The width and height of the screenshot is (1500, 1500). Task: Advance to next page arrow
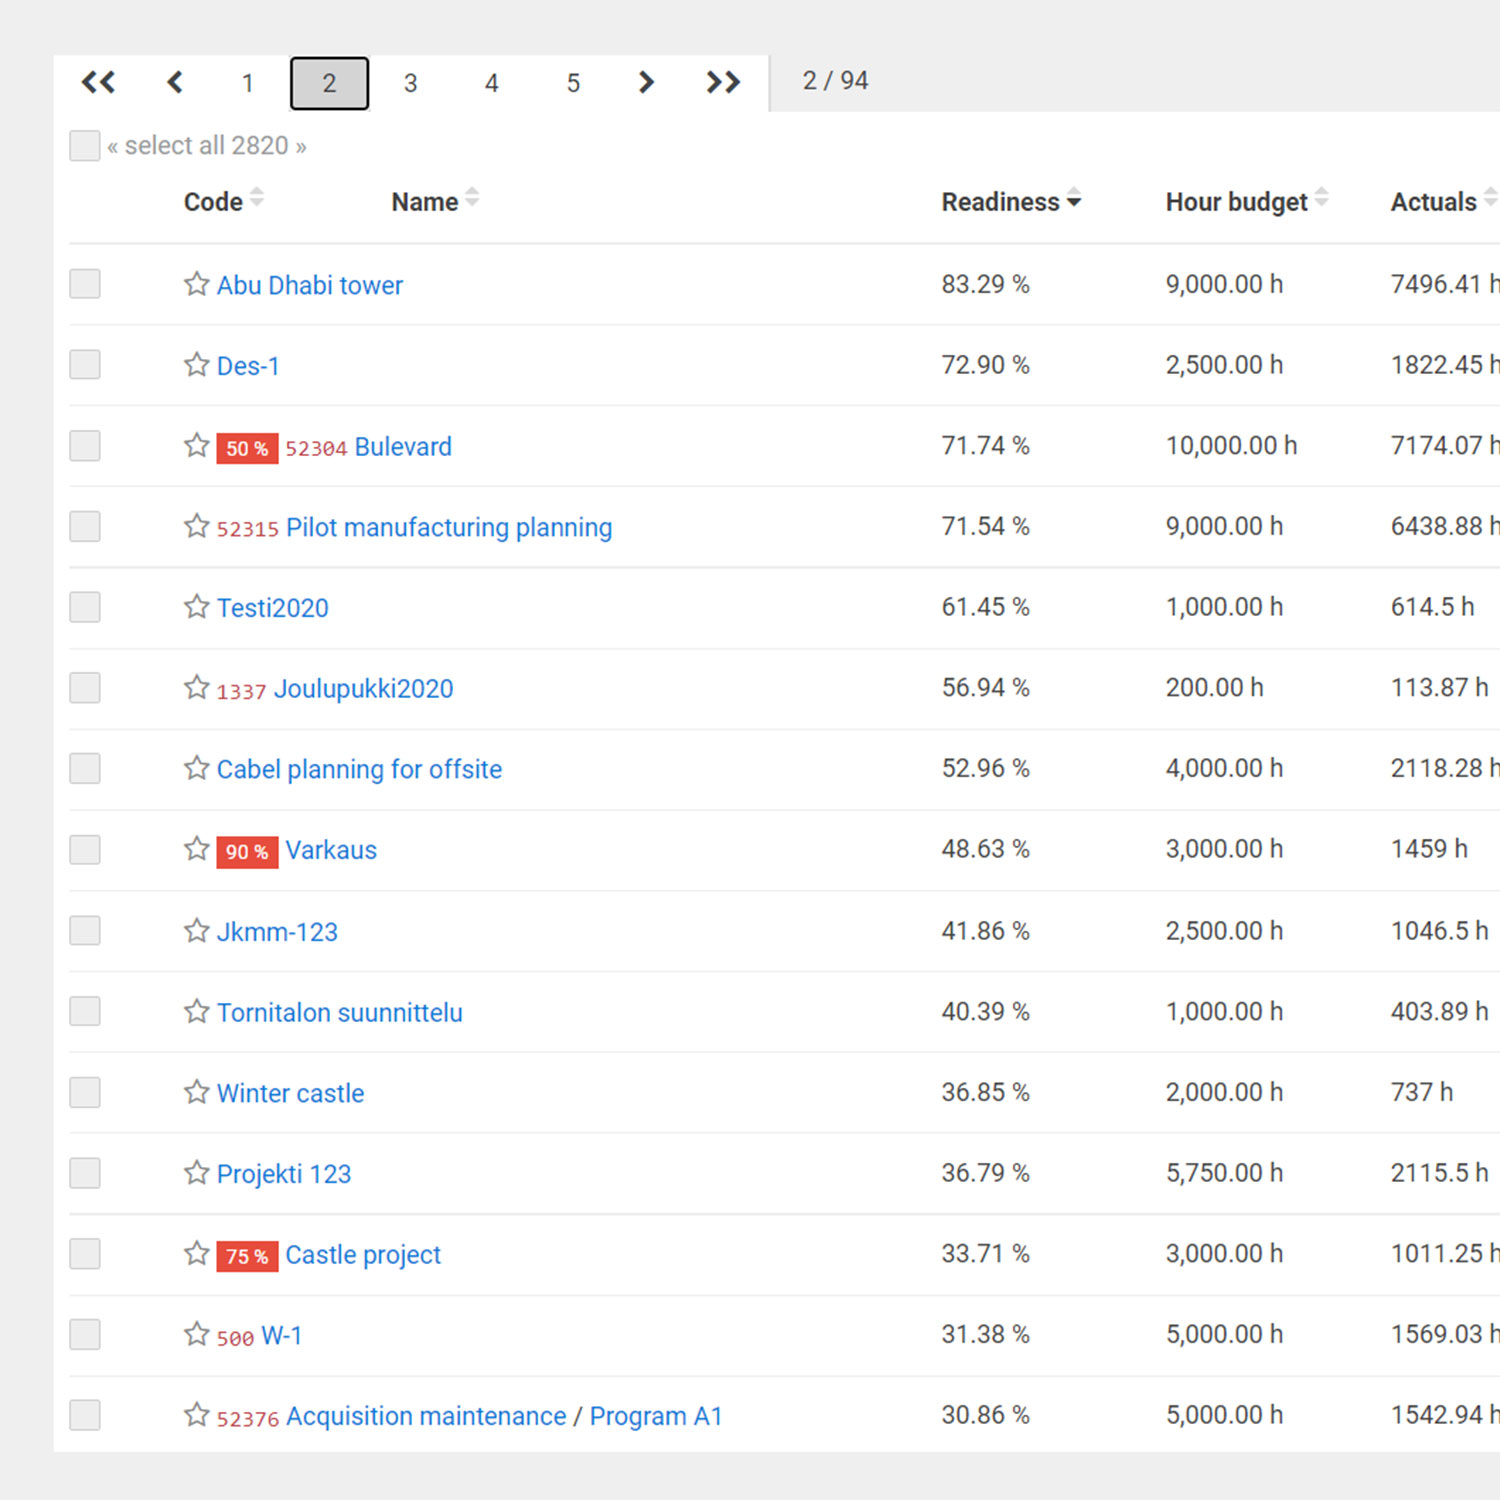(x=646, y=82)
